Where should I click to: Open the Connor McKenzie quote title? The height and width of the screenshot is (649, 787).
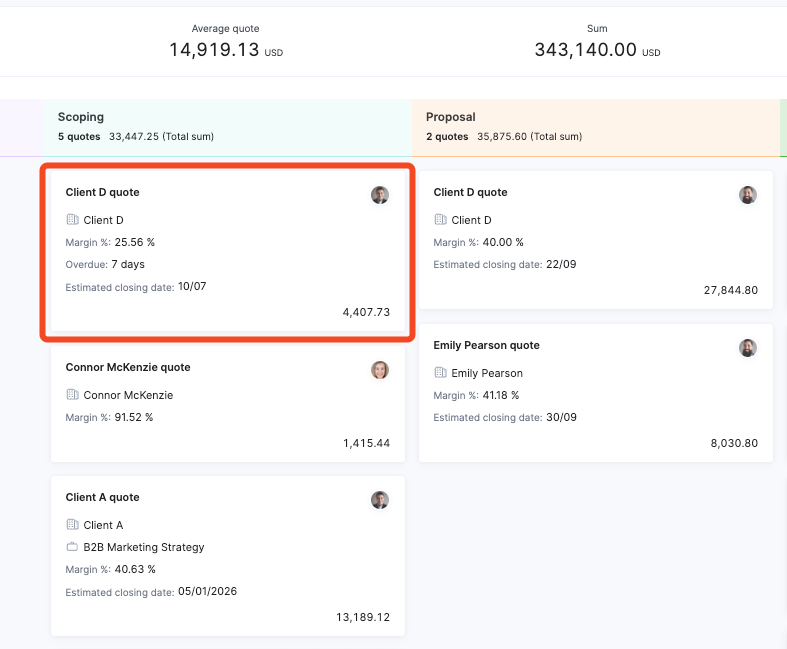(x=128, y=367)
